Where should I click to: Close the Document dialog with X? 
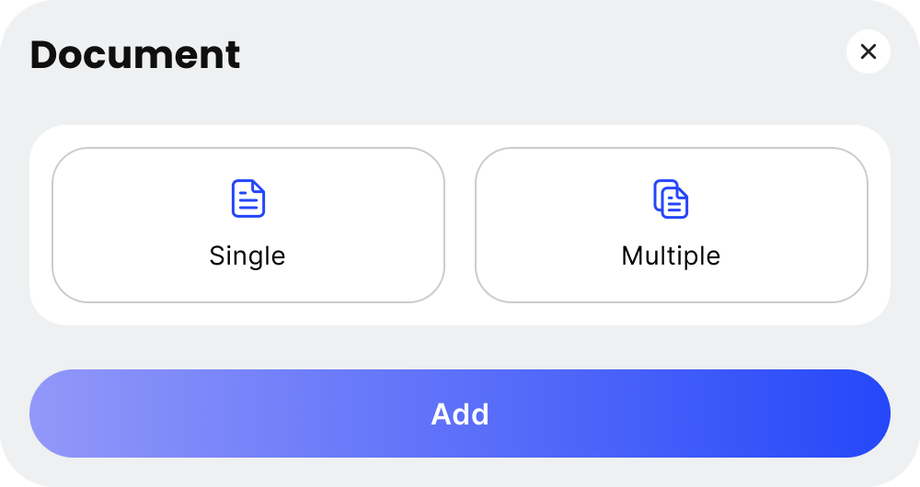coord(868,52)
